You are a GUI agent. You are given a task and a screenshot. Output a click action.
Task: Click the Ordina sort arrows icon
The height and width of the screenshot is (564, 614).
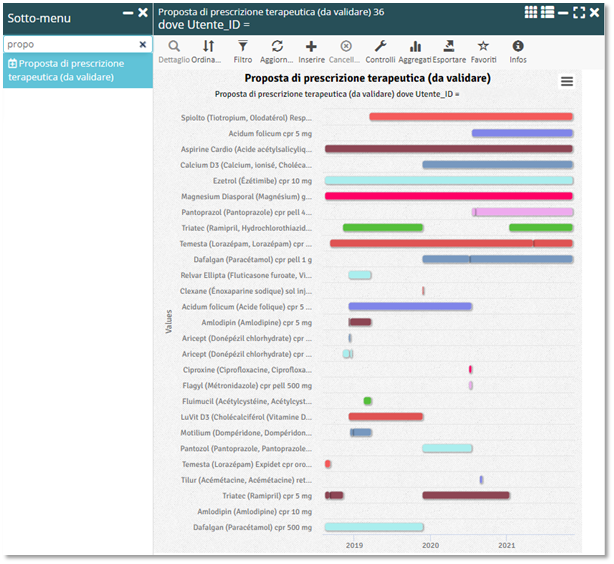click(x=208, y=47)
